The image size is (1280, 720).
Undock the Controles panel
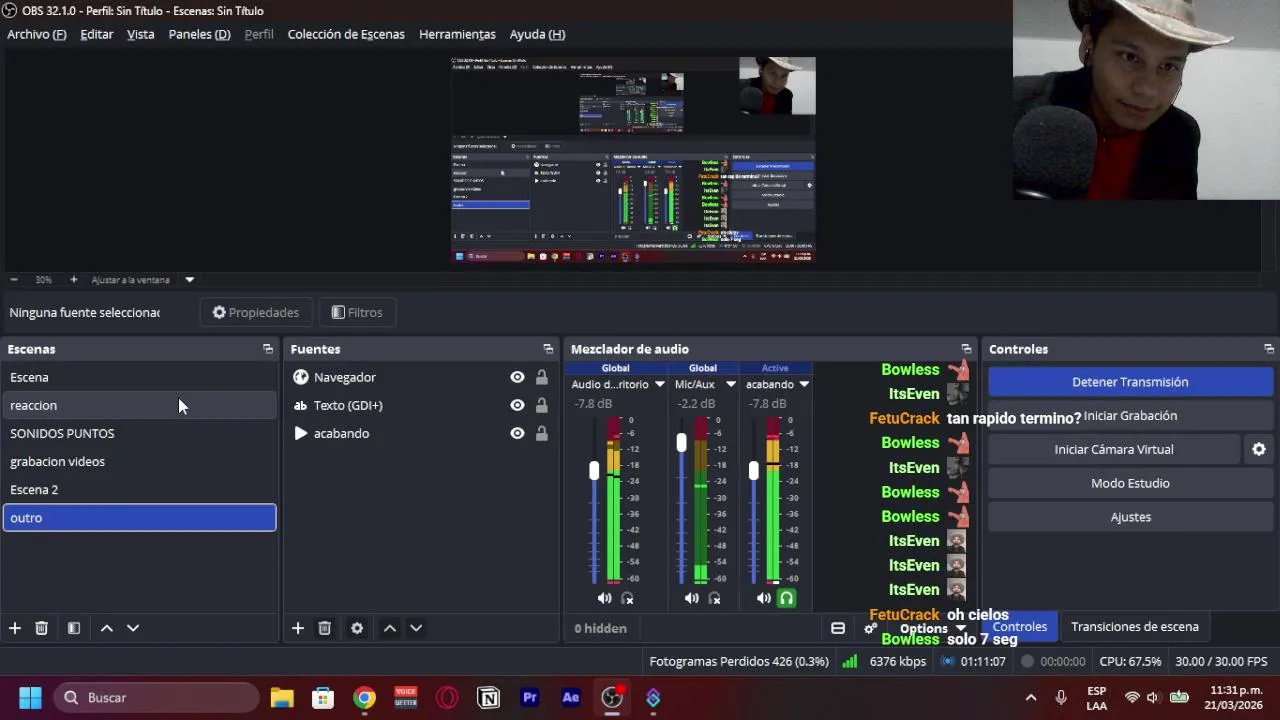1269,349
